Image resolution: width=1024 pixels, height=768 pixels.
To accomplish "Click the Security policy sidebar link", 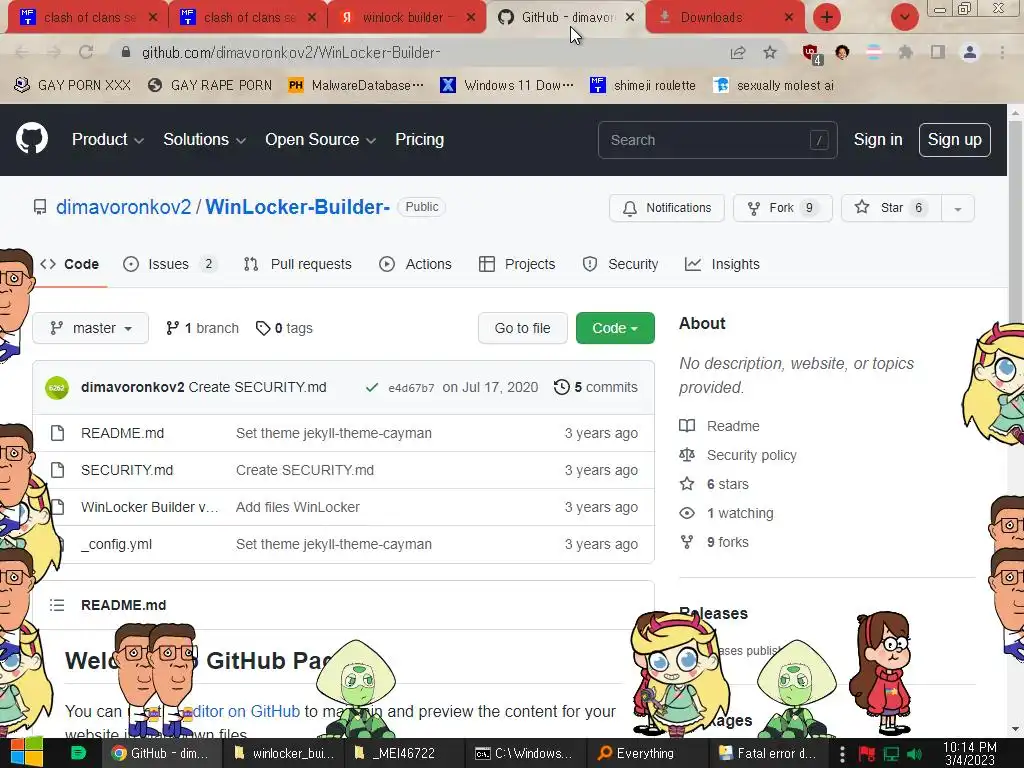I will pos(752,455).
